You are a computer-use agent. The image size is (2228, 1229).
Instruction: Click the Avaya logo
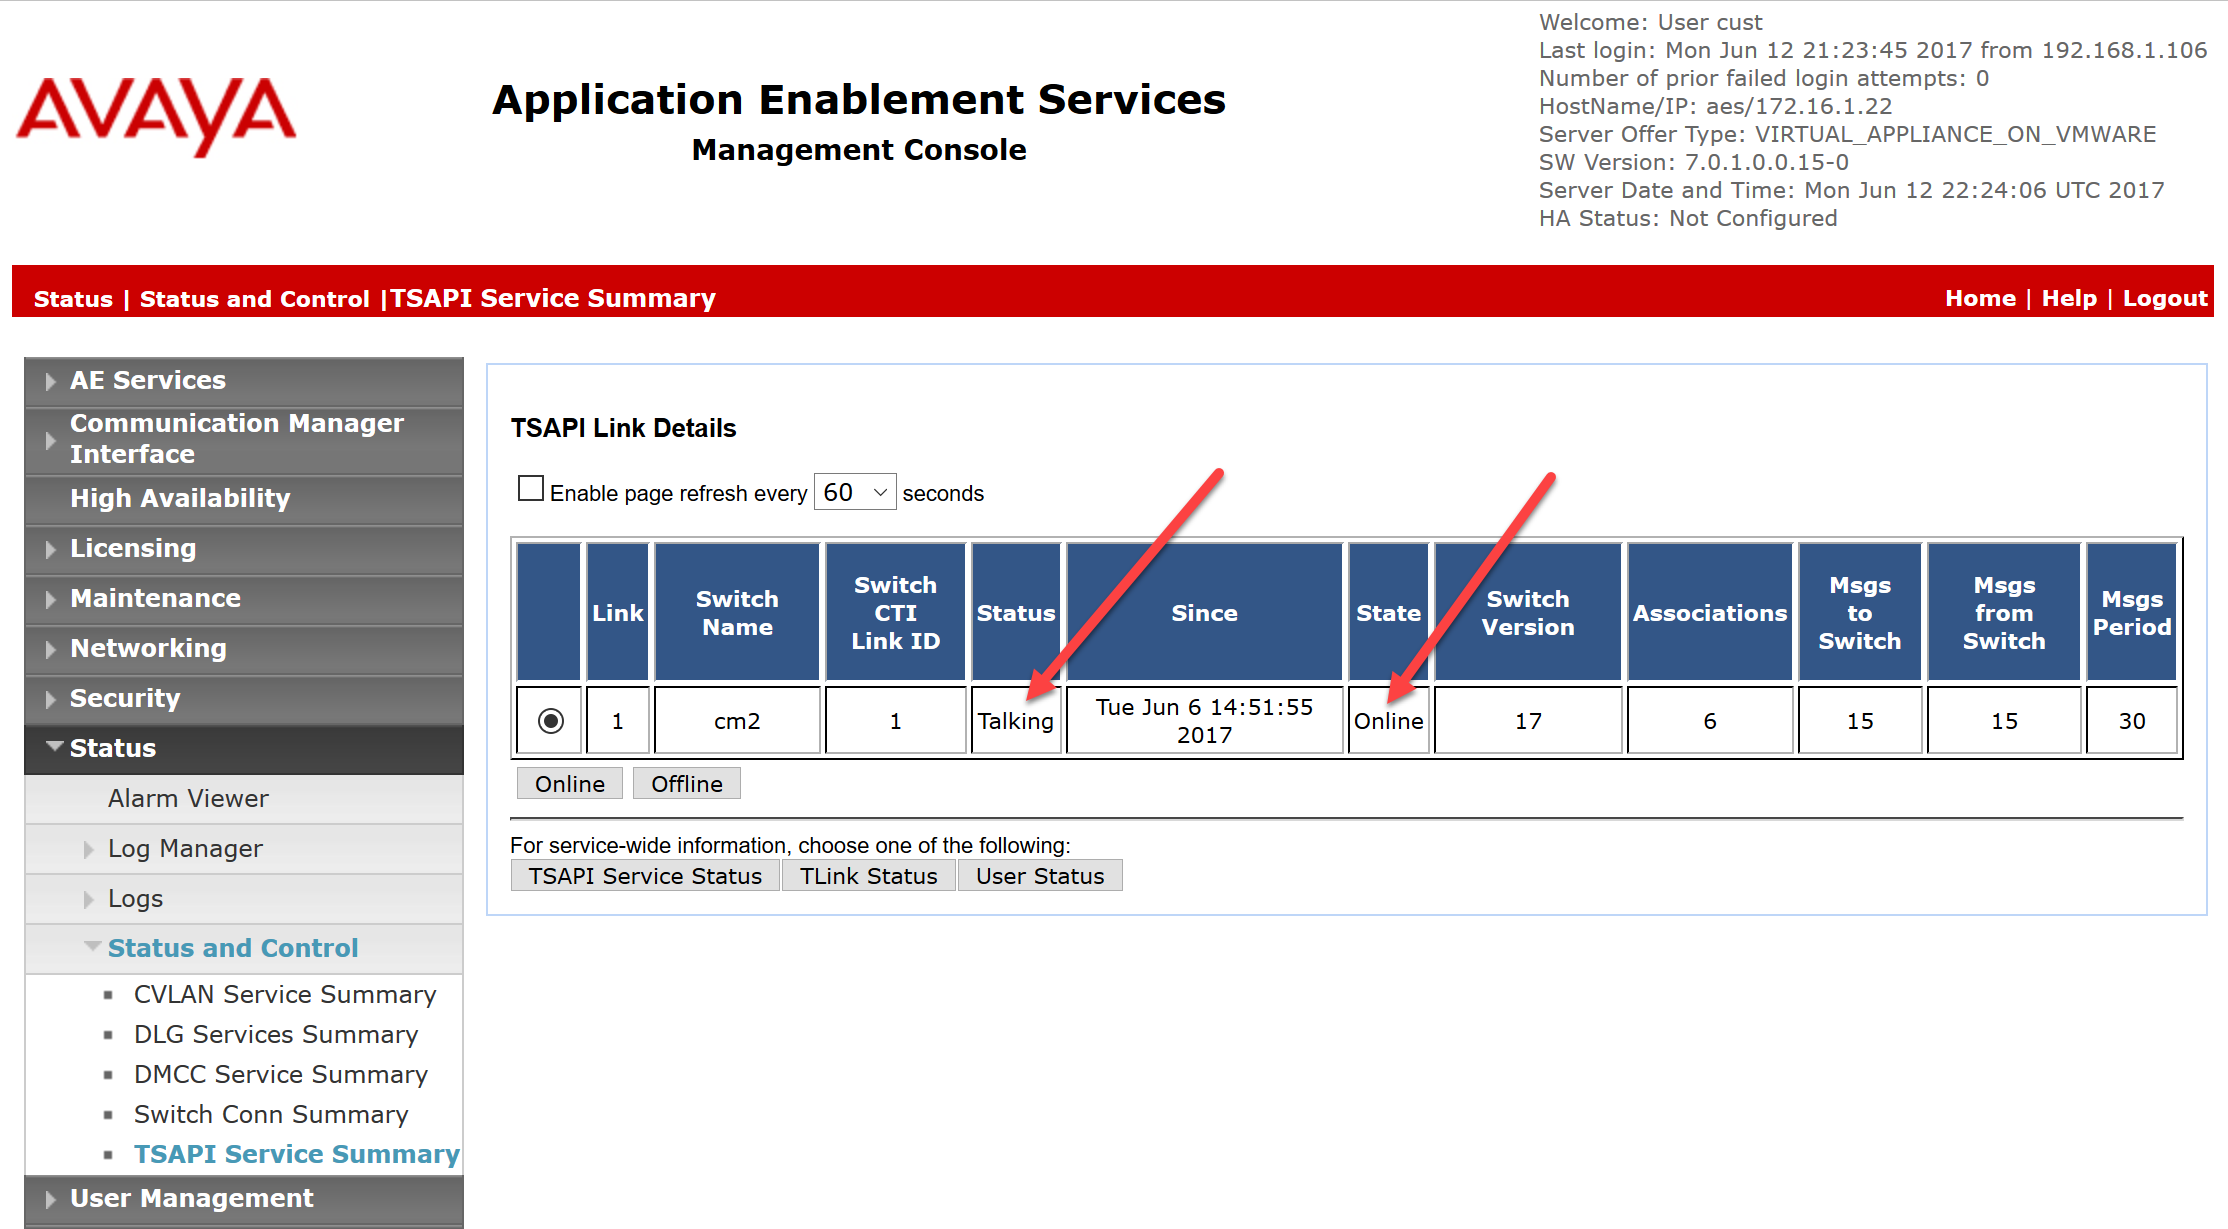(156, 116)
